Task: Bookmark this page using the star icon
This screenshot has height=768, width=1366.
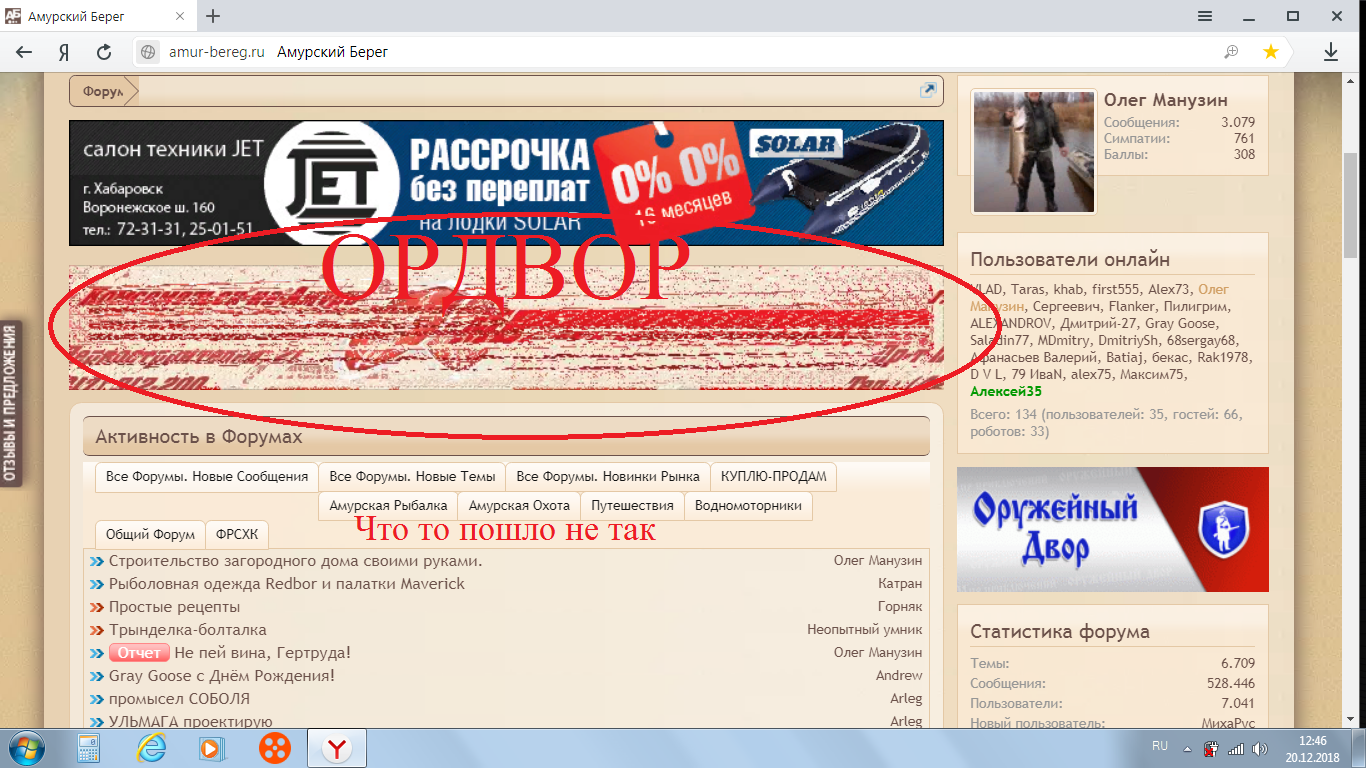Action: tap(1271, 51)
